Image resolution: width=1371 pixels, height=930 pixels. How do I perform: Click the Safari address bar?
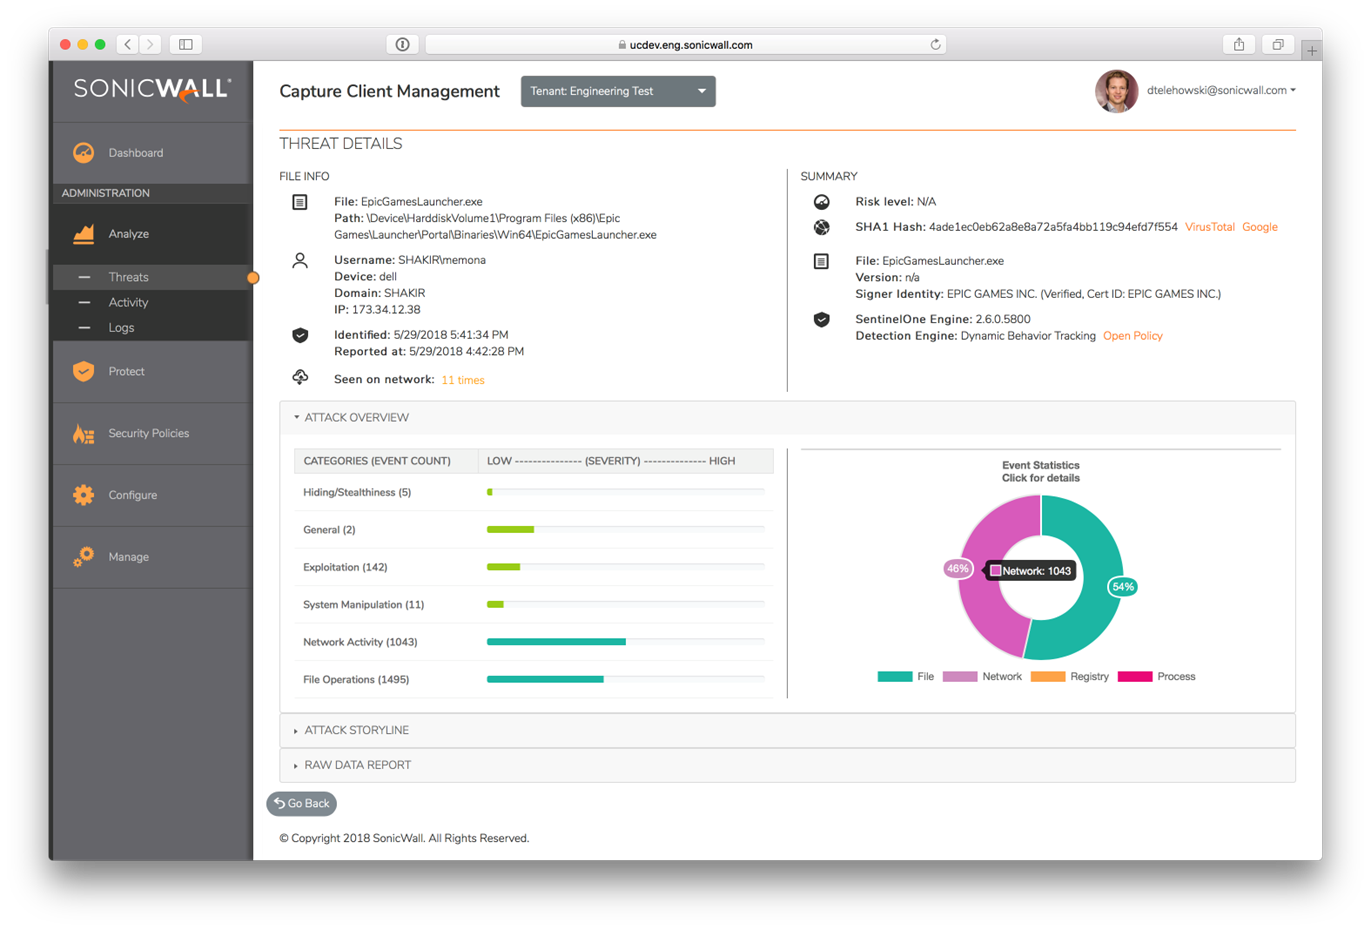(686, 44)
